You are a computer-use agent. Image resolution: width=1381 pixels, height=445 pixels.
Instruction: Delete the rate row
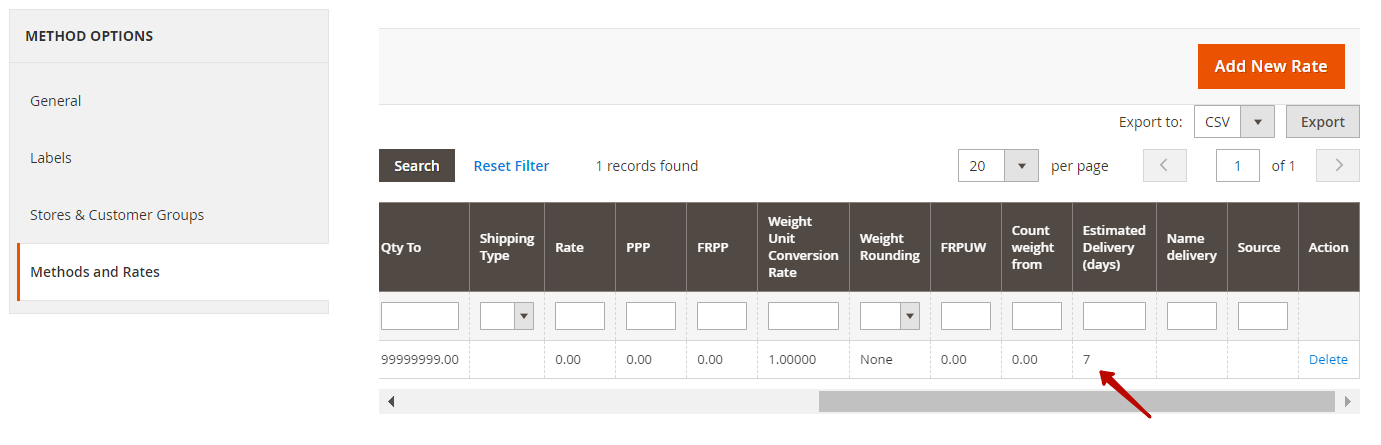(x=1328, y=359)
